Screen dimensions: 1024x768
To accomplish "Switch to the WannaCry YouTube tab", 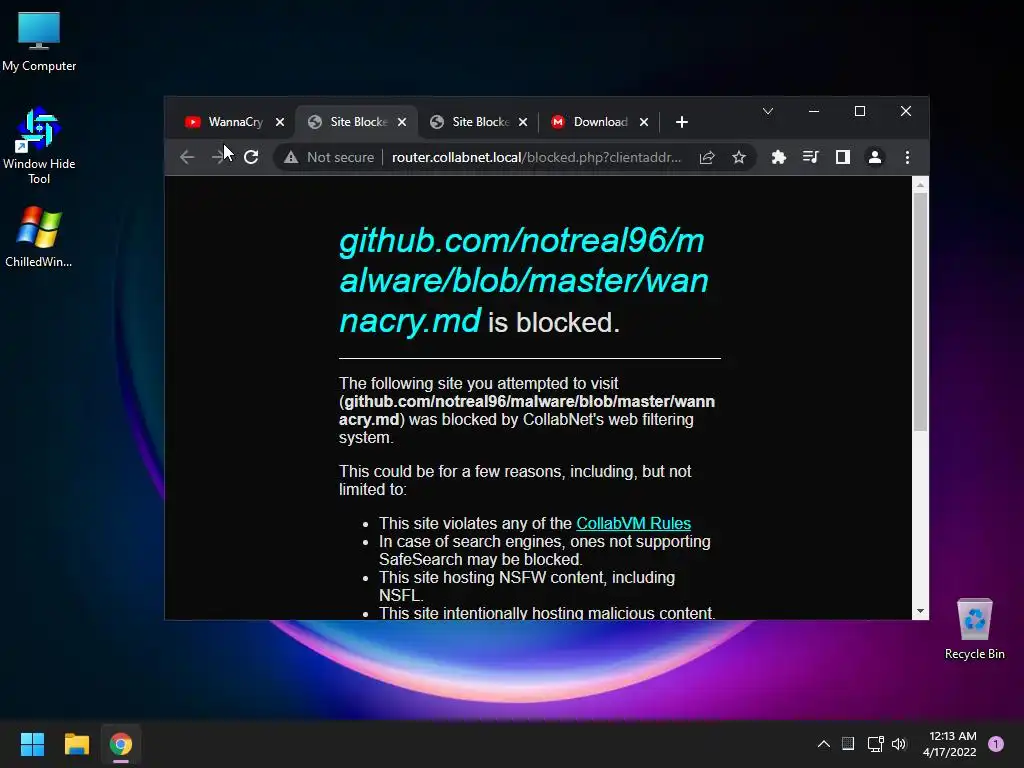I will [x=225, y=122].
